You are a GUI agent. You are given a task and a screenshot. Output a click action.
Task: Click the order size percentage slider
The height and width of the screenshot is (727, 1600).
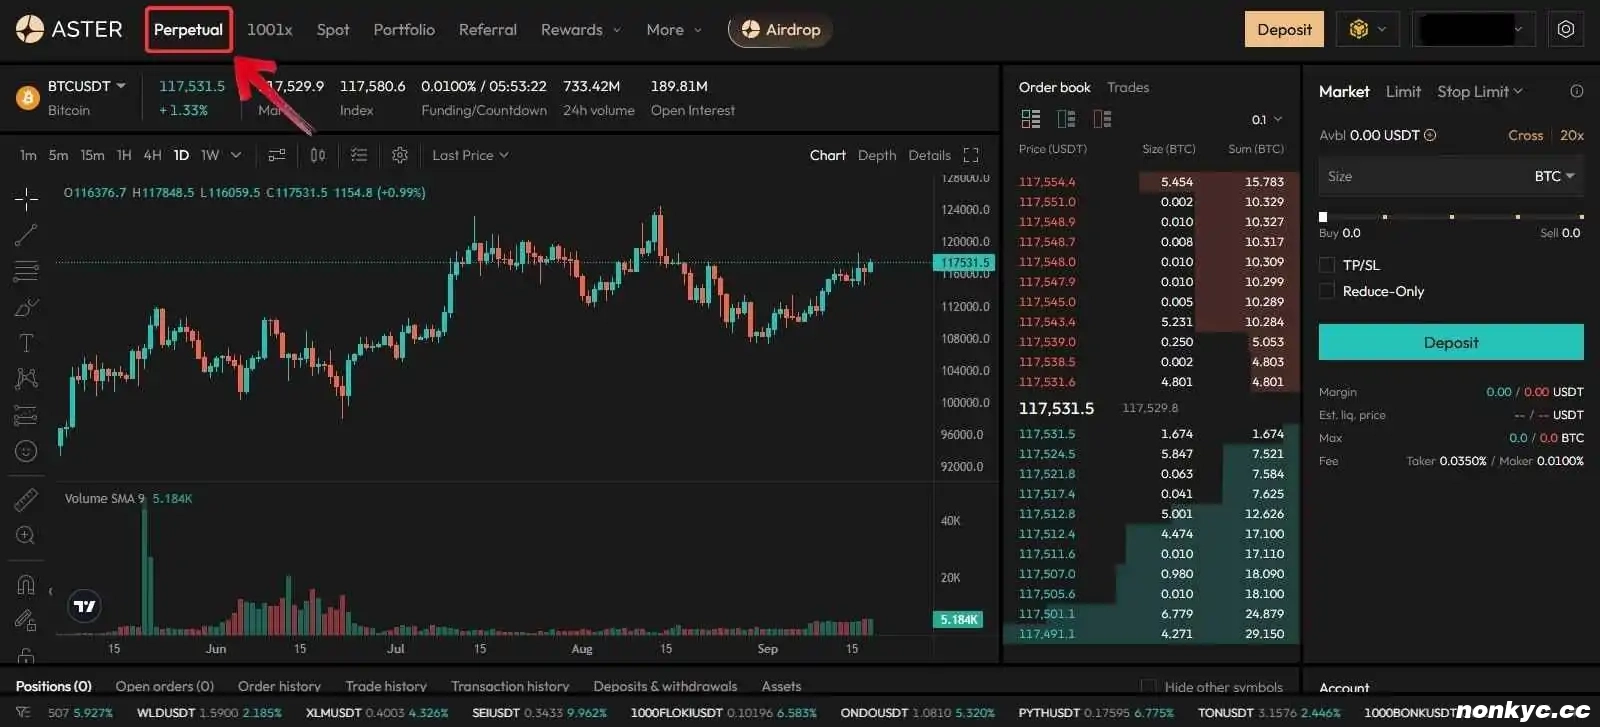tap(1451, 216)
